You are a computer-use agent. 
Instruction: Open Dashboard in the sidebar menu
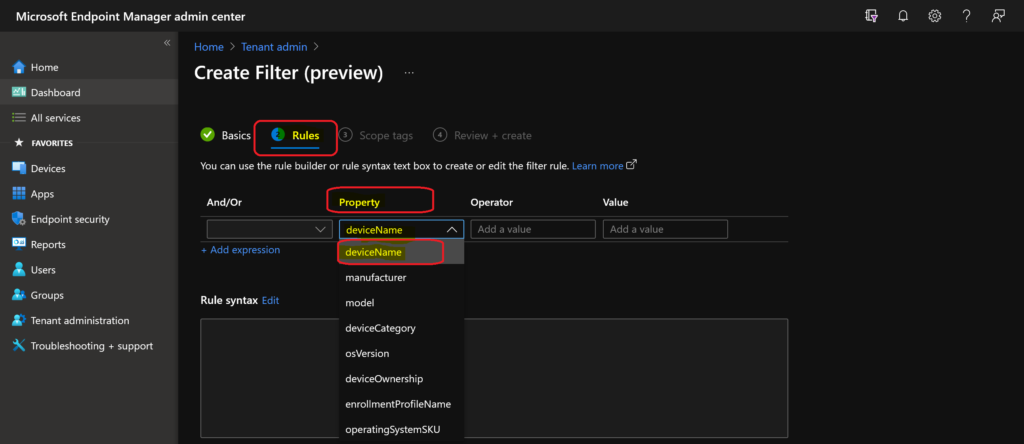[x=89, y=93]
